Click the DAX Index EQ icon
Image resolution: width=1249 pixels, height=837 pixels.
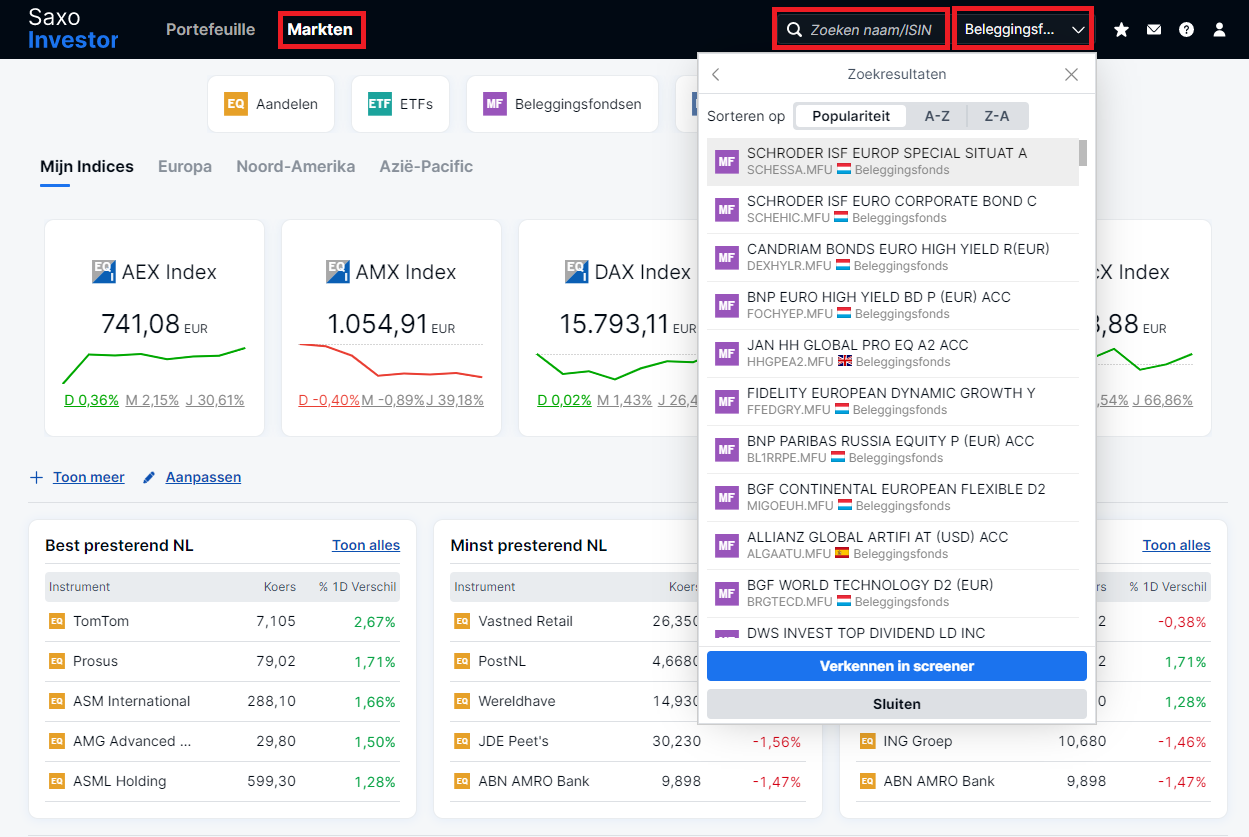576,272
